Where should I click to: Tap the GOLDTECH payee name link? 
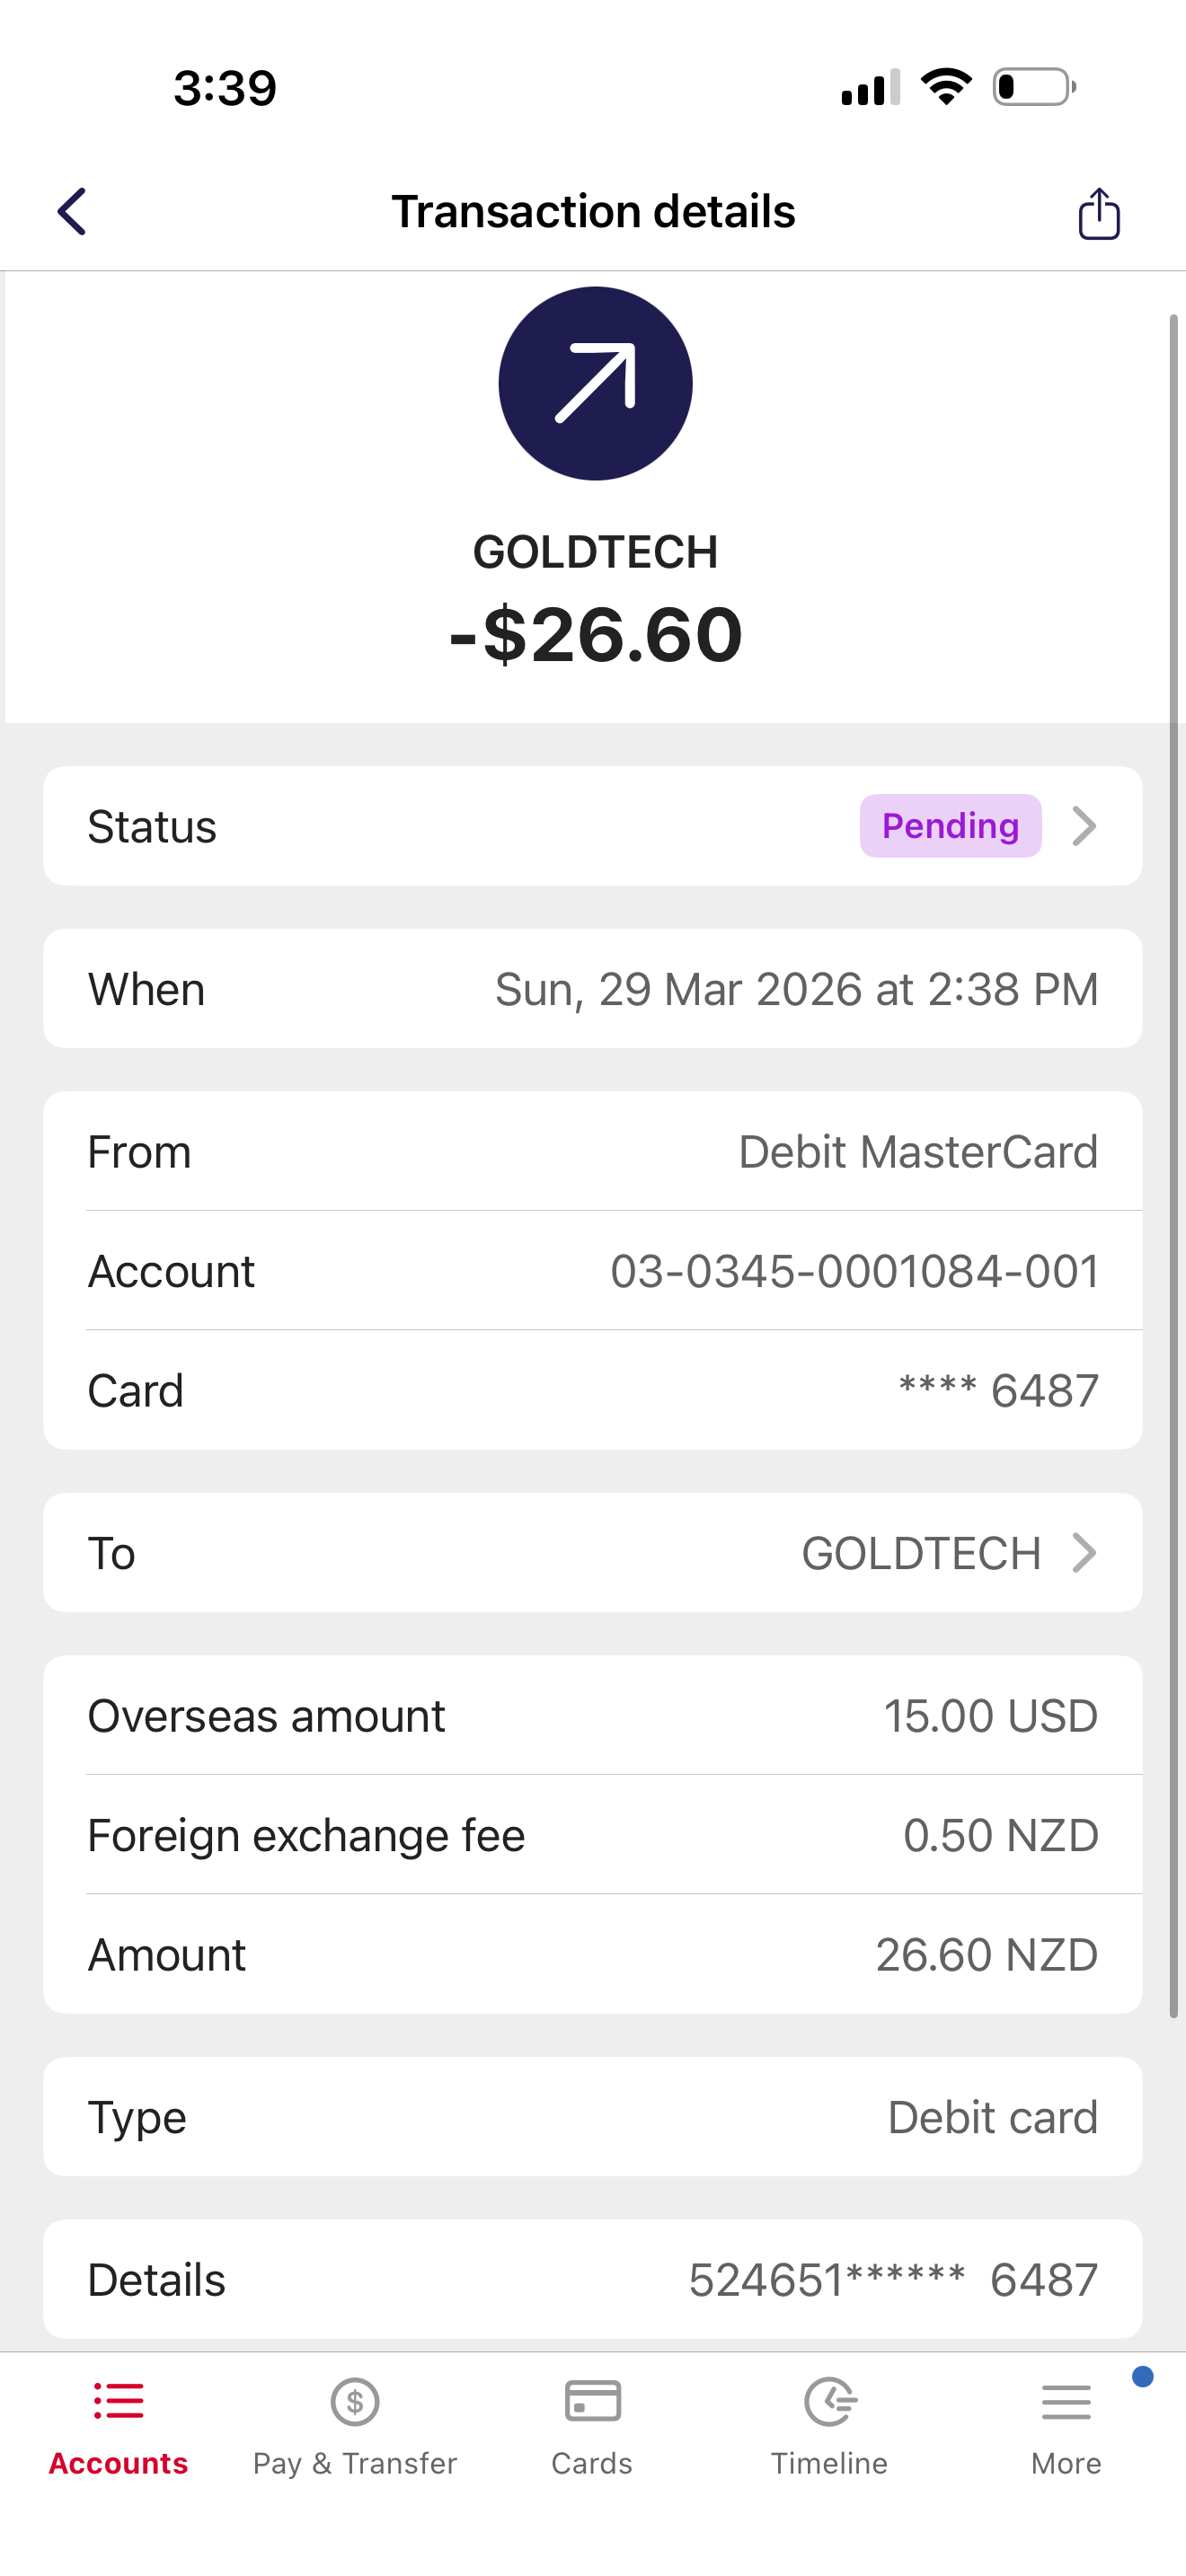921,1553
